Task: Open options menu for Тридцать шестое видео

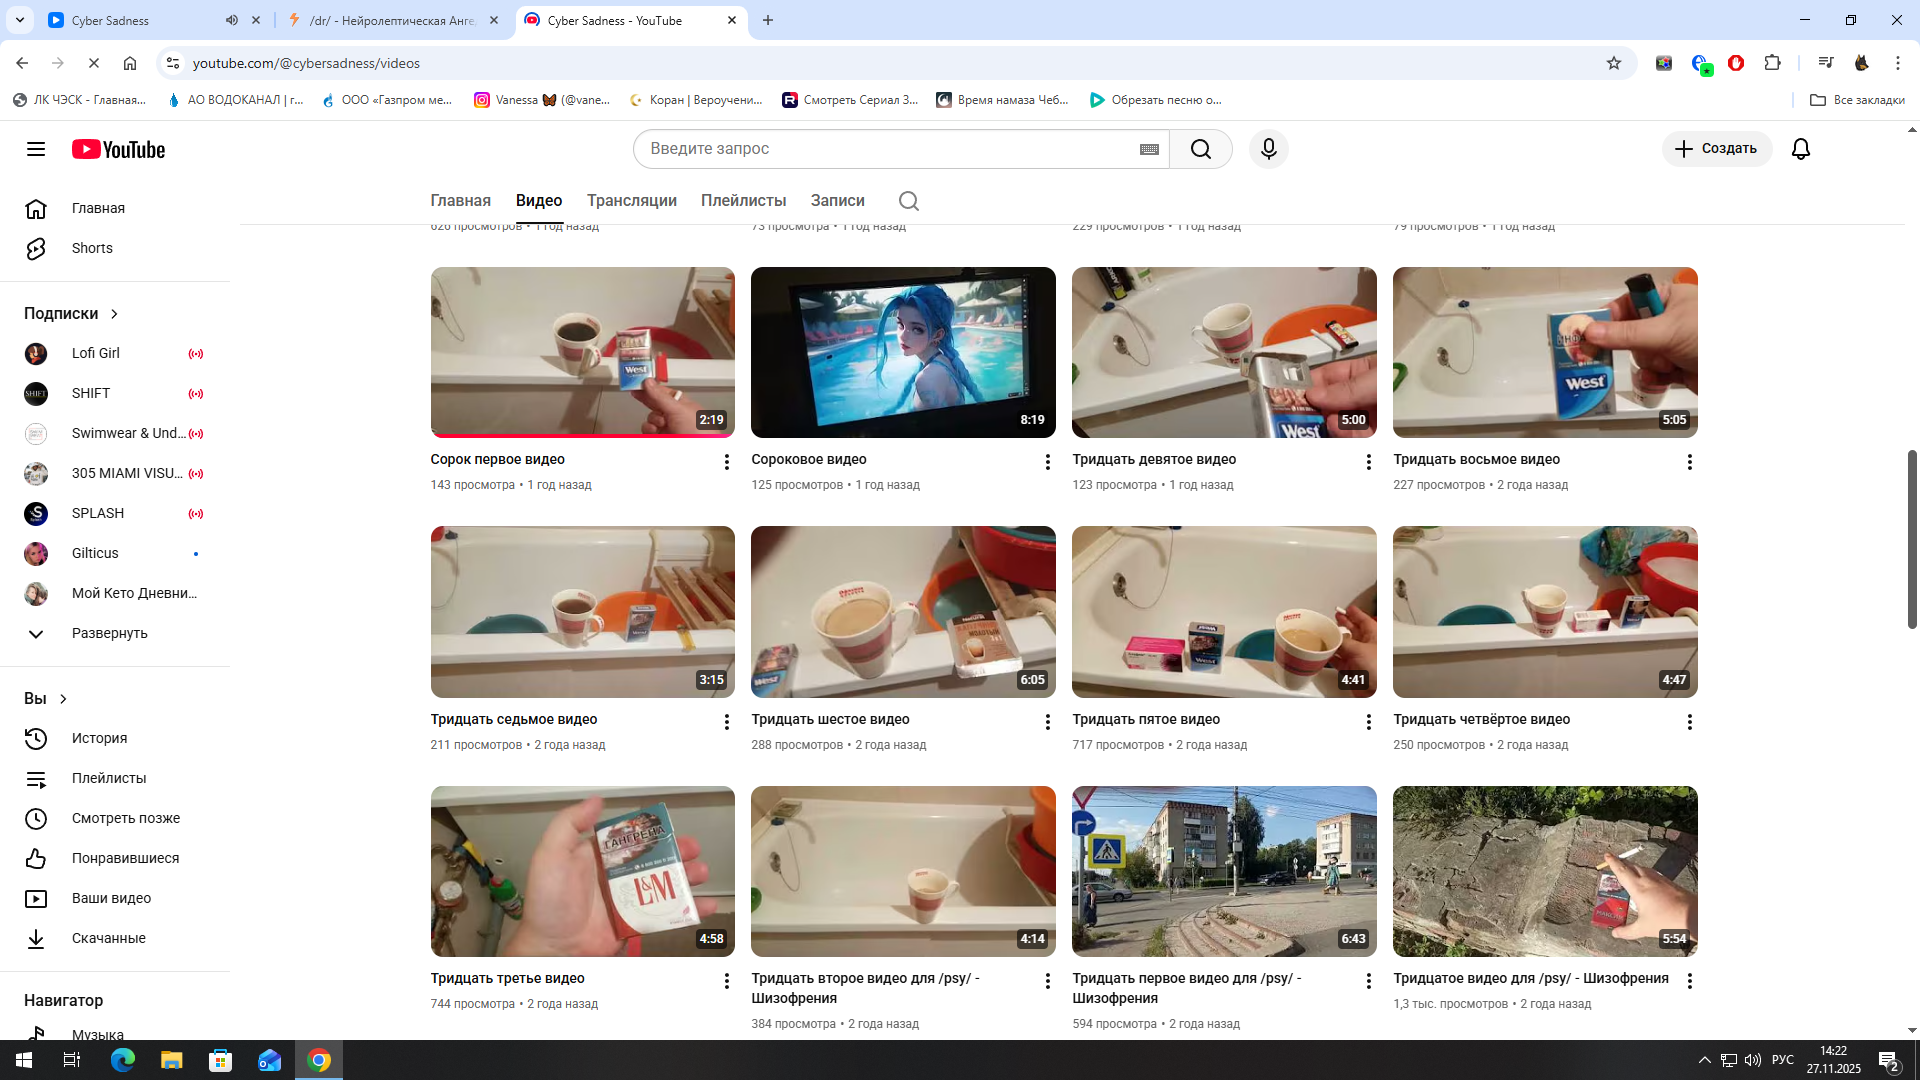Action: (1047, 722)
